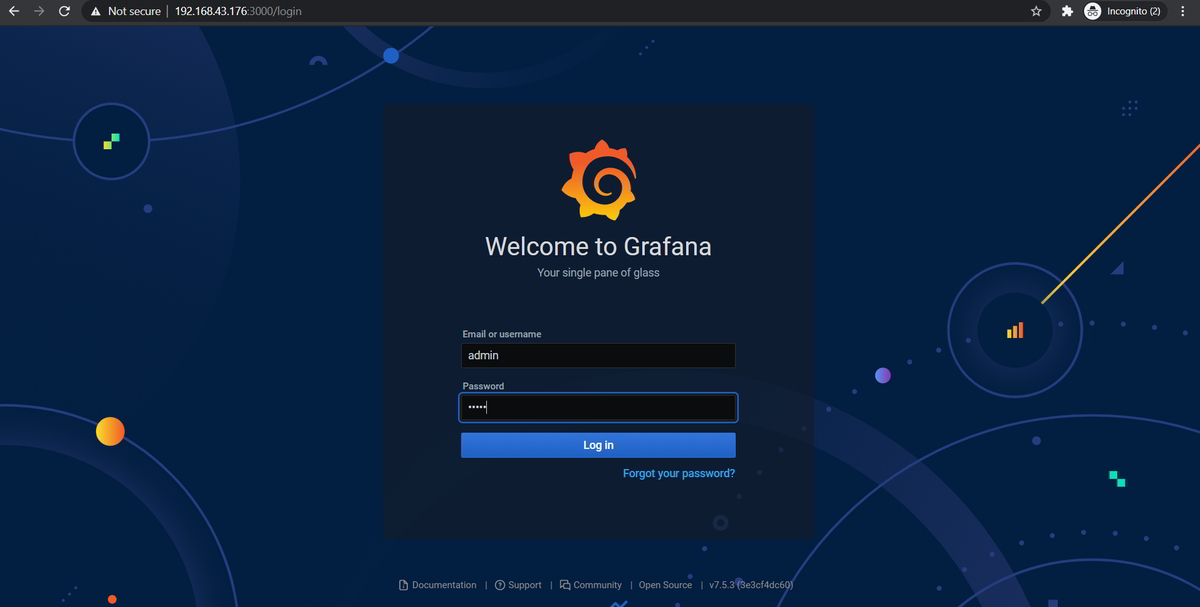Reload the Grafana login page
1200x607 pixels.
point(64,11)
